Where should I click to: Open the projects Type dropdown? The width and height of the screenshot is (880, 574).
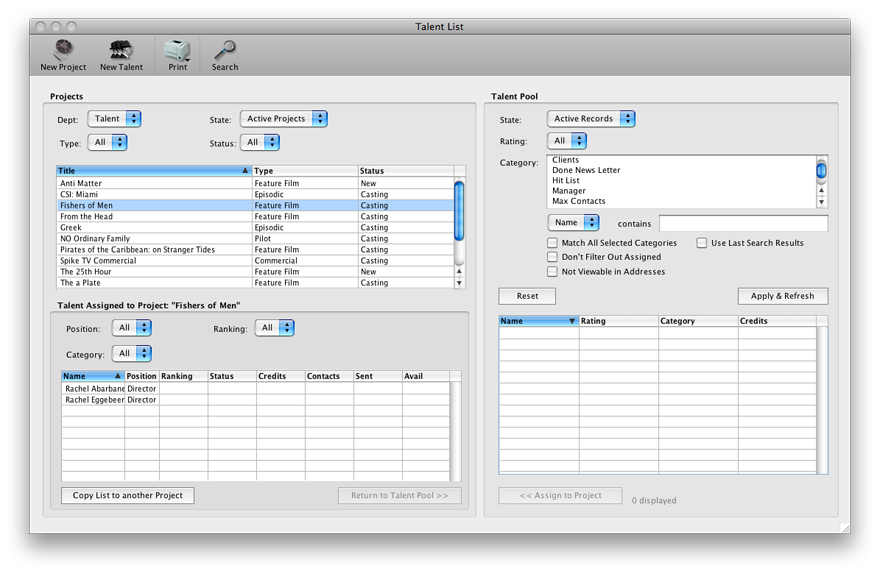click(107, 143)
